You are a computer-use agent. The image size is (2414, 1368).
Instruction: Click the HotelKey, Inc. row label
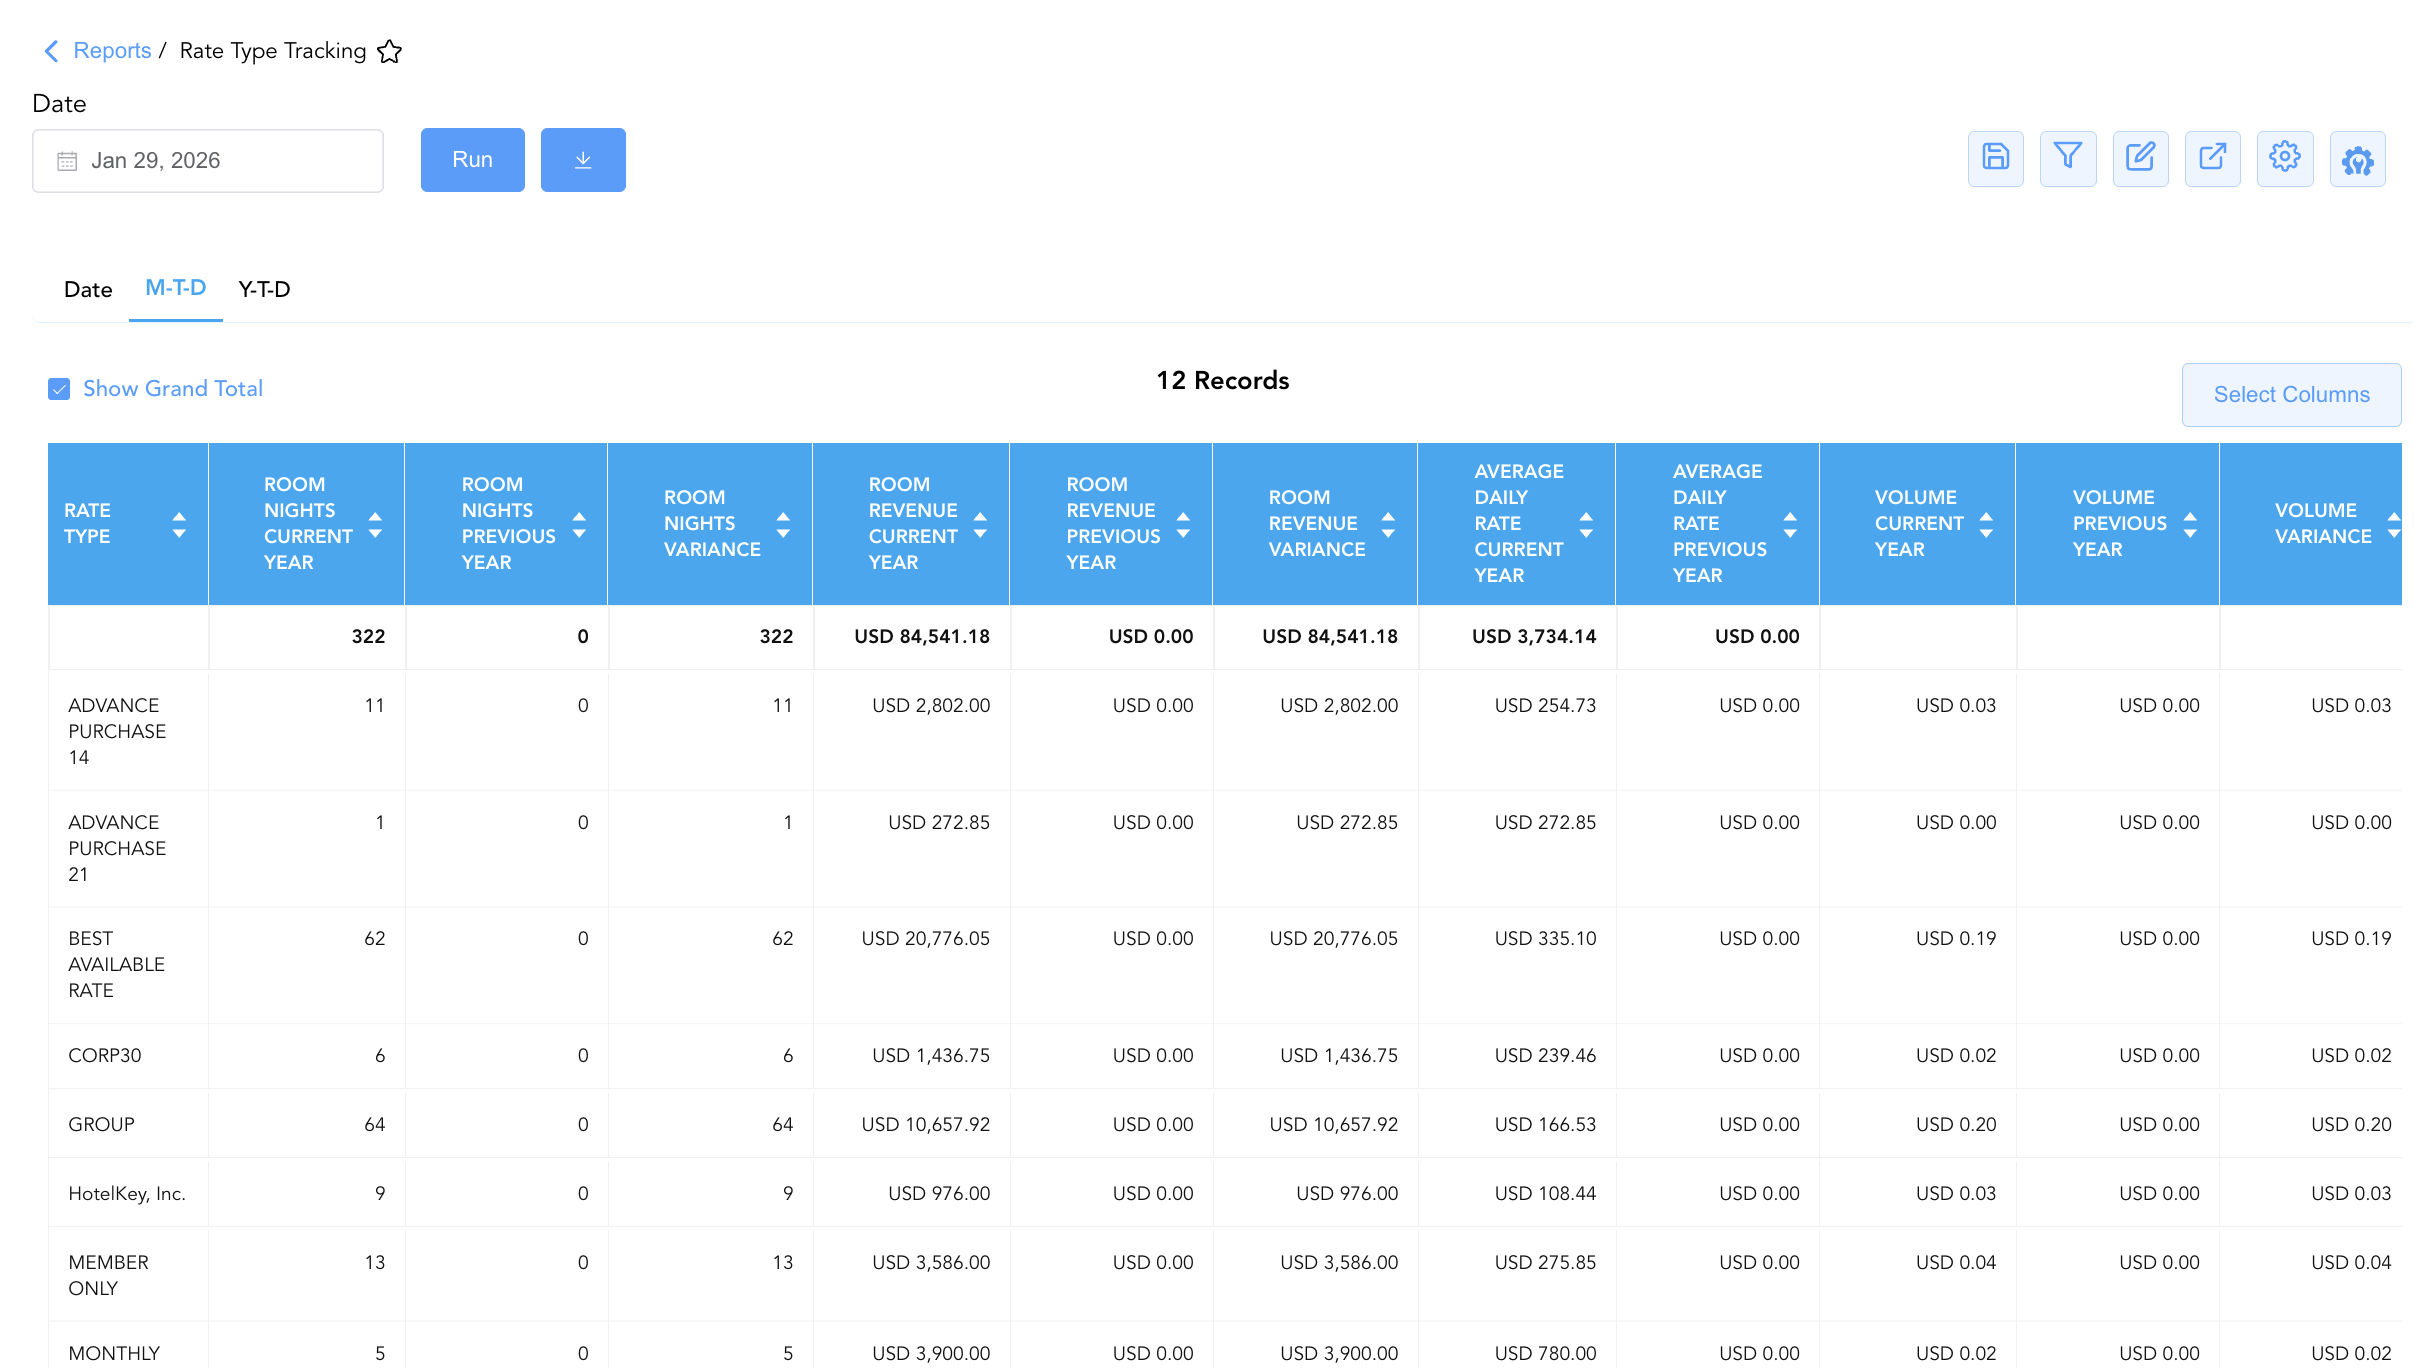coord(127,1194)
